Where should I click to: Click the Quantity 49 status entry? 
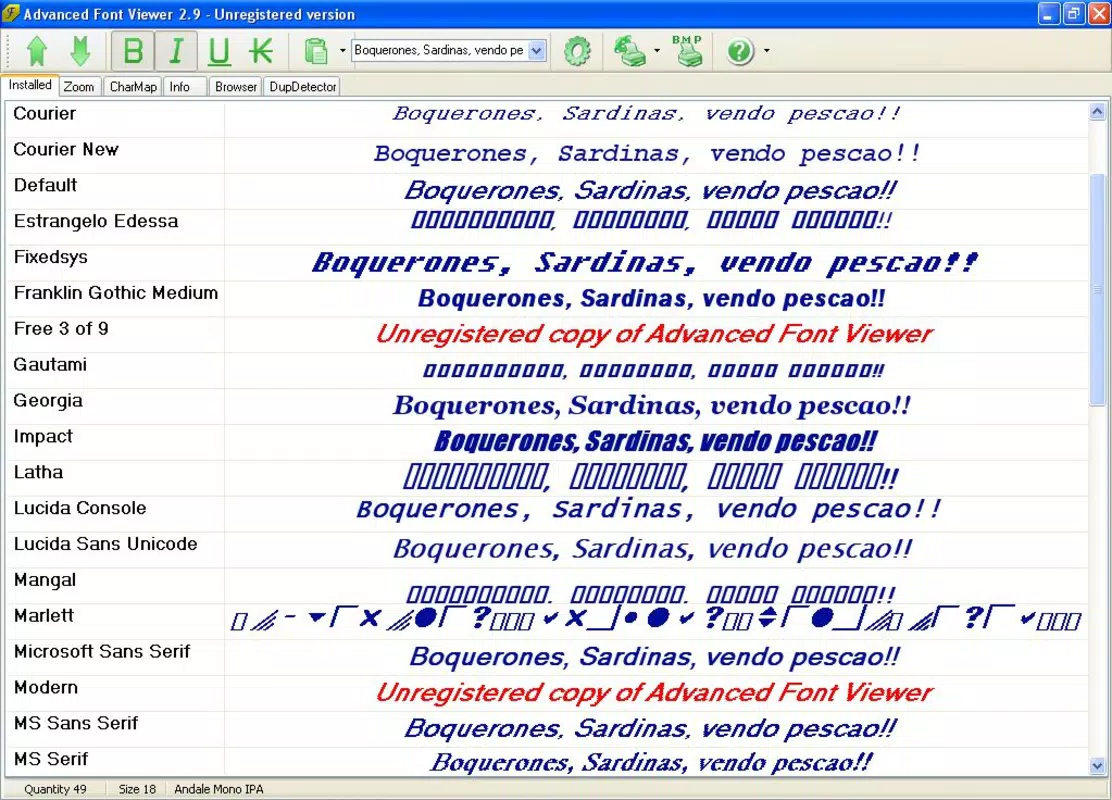click(x=55, y=789)
